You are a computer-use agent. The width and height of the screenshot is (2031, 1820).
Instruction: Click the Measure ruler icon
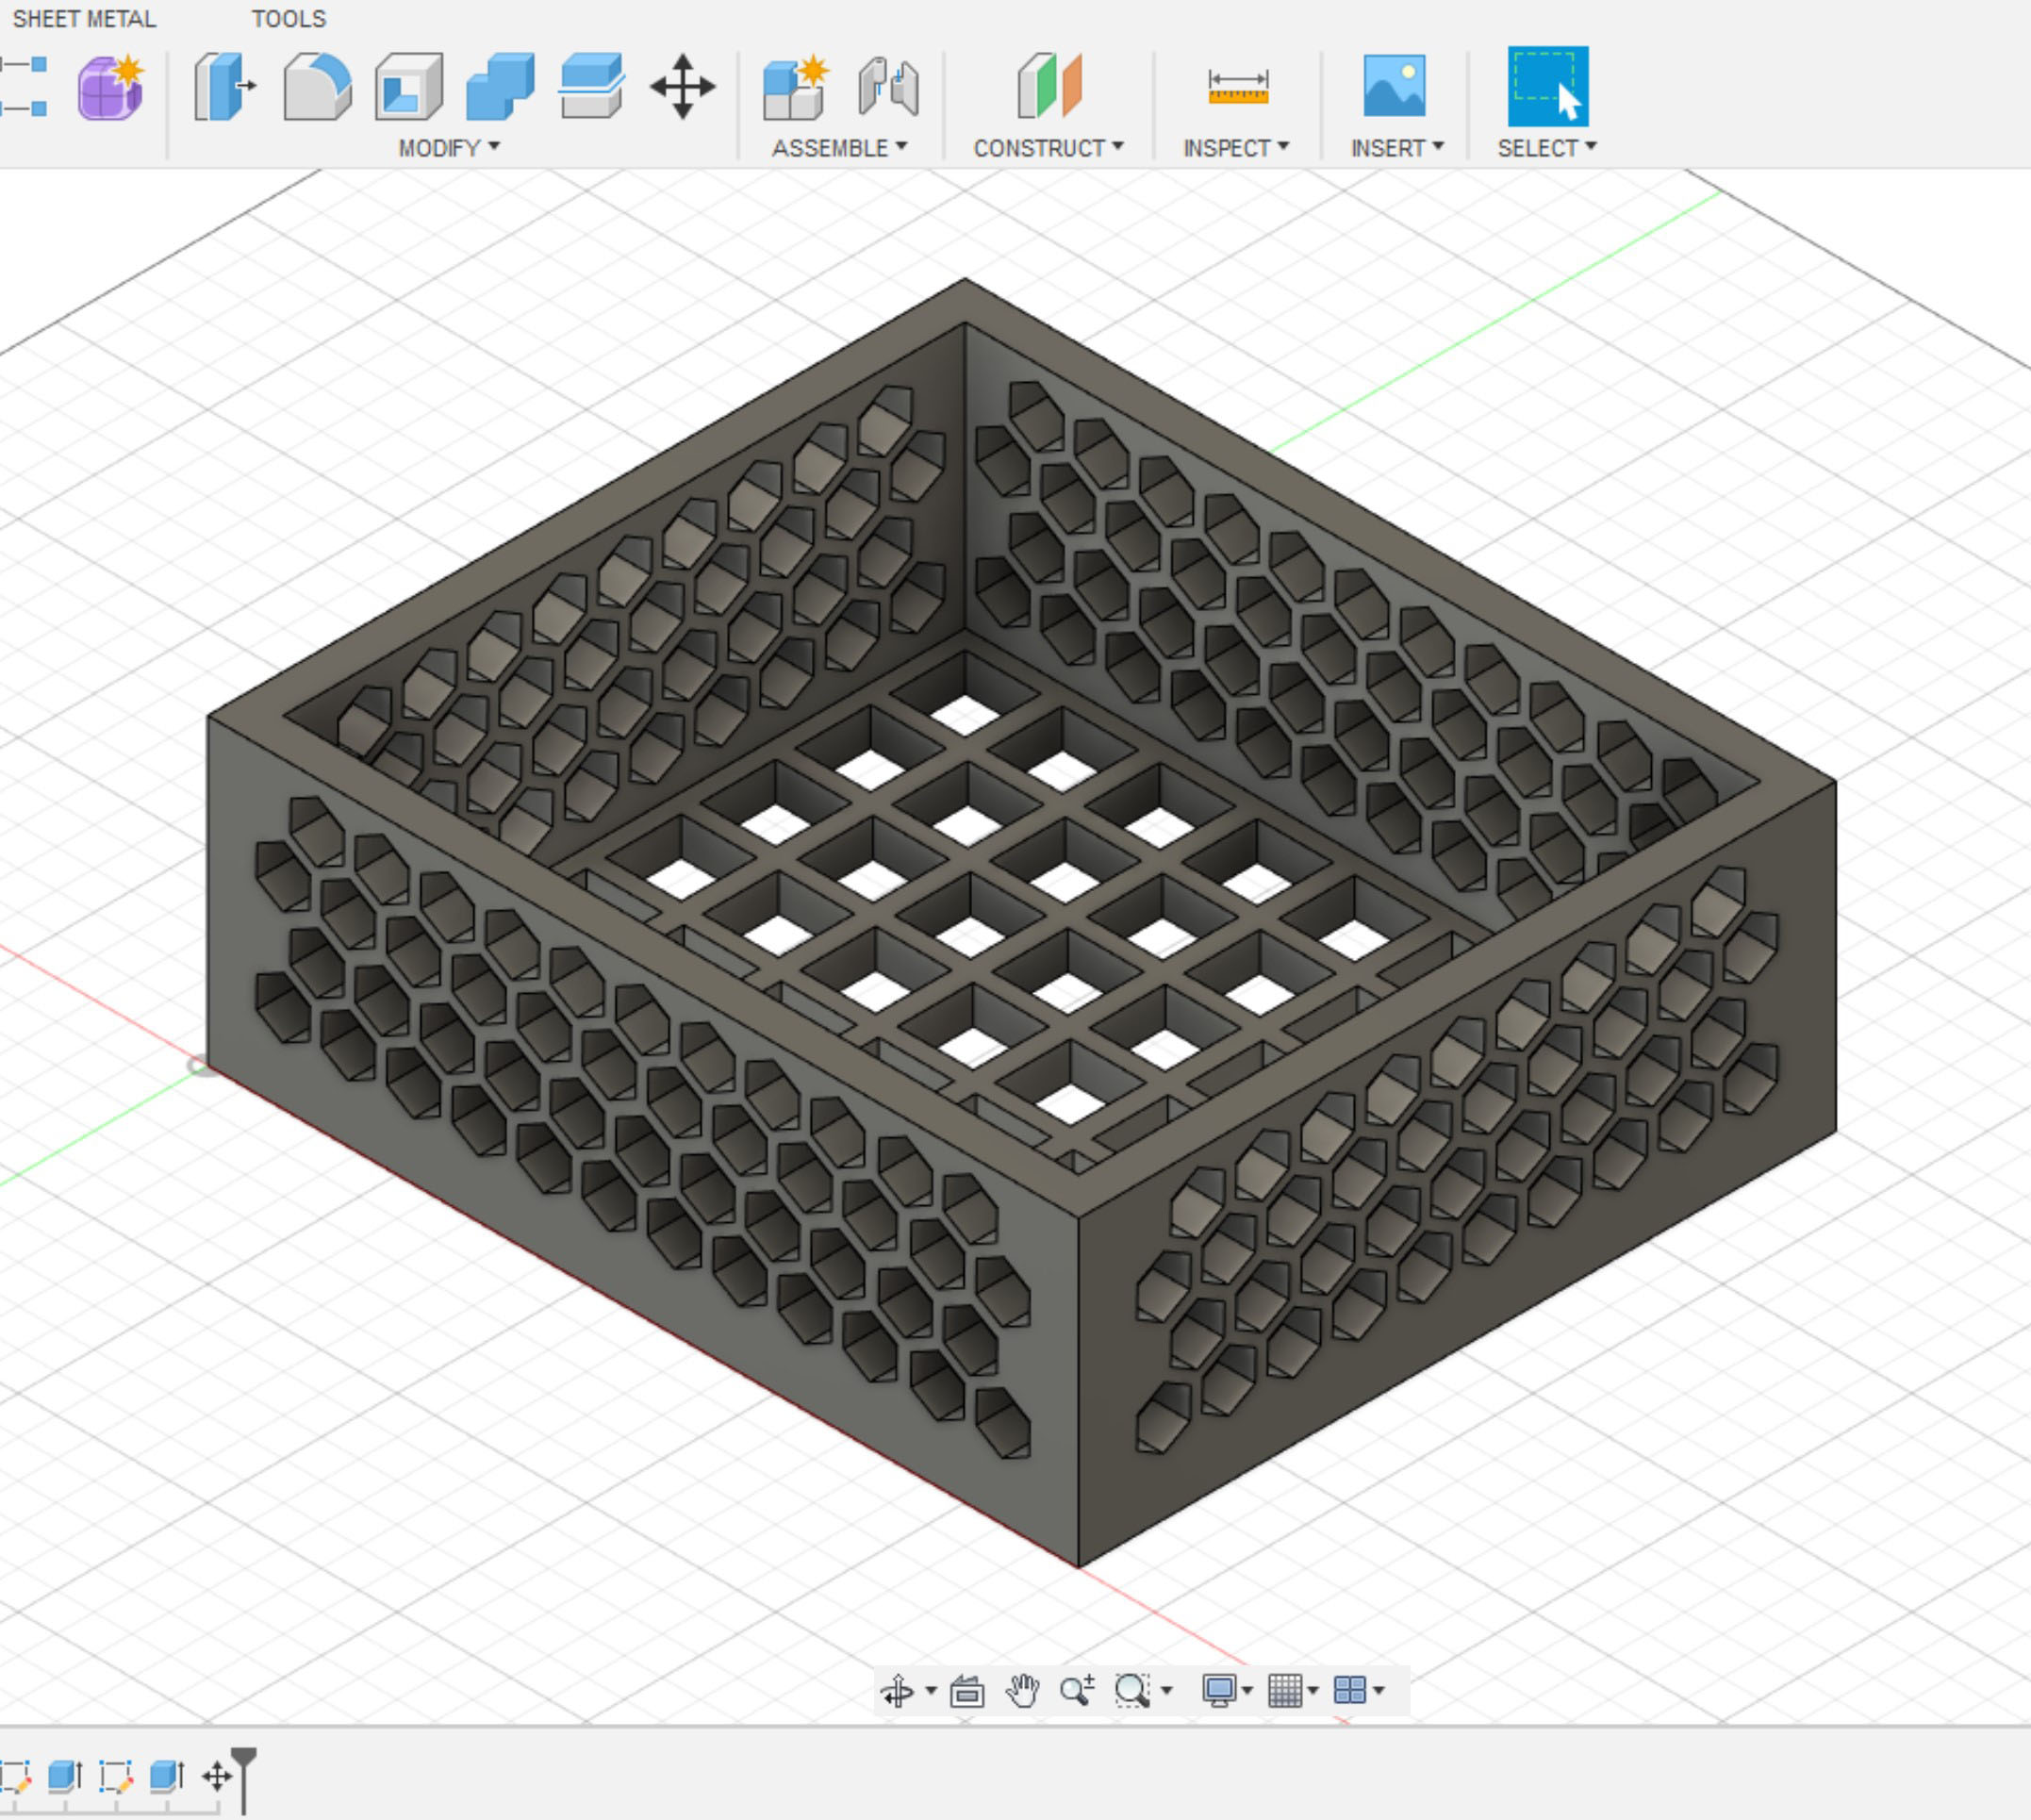(x=1238, y=87)
